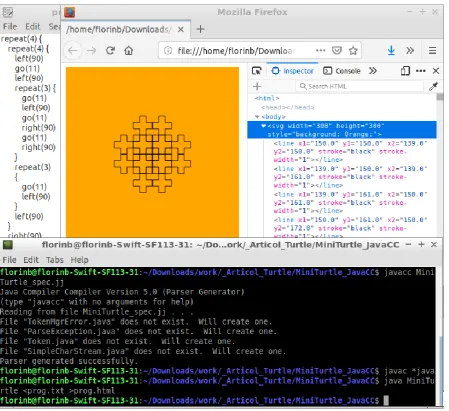This screenshot has height=411, width=449.
Task: Click the Pocket save icon
Action: (337, 50)
